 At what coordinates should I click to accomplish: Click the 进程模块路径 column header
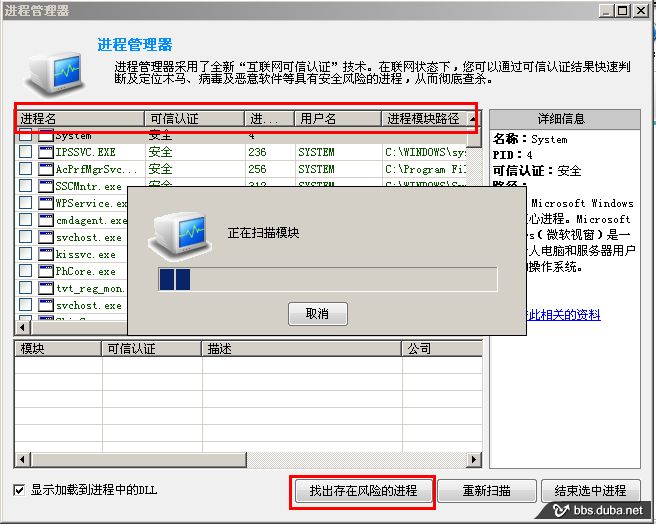click(423, 119)
